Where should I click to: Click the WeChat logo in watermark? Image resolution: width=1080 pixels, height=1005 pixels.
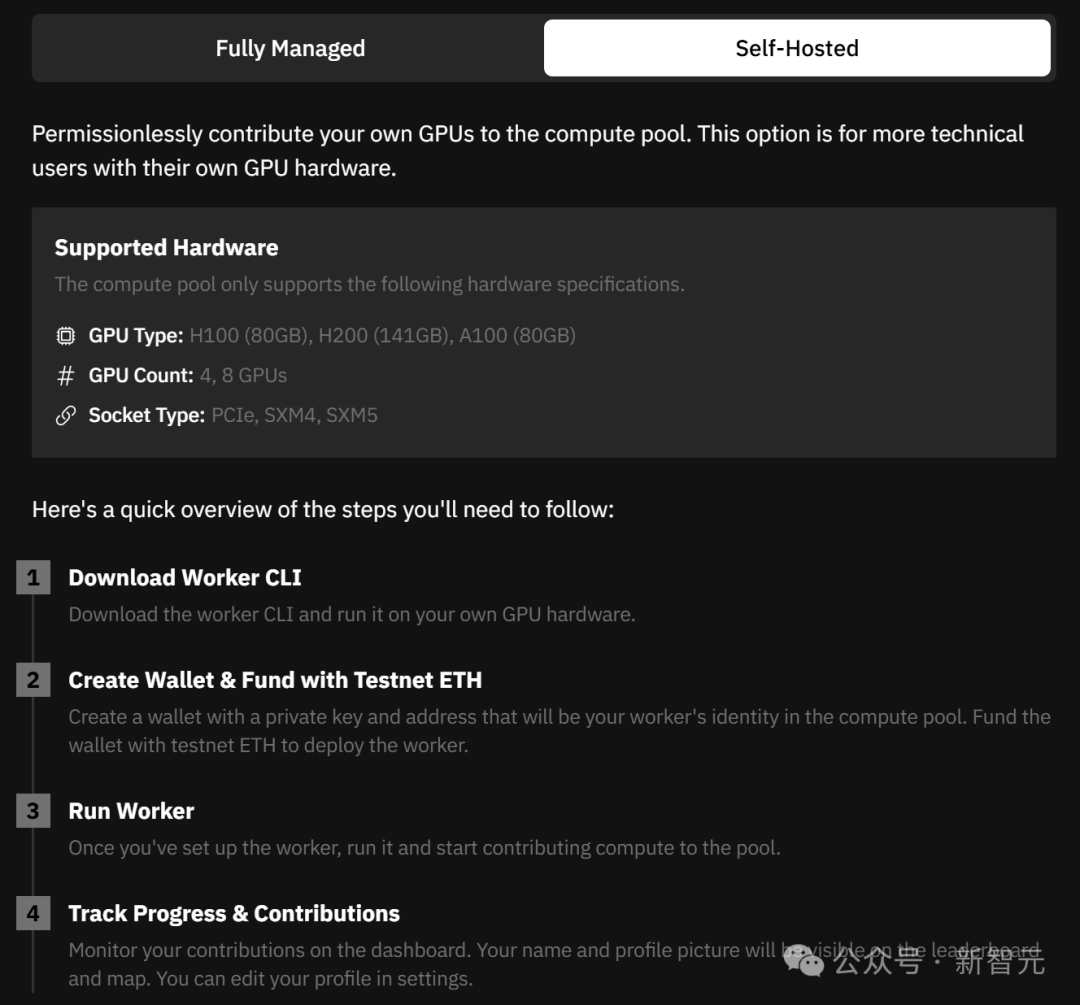pos(803,960)
